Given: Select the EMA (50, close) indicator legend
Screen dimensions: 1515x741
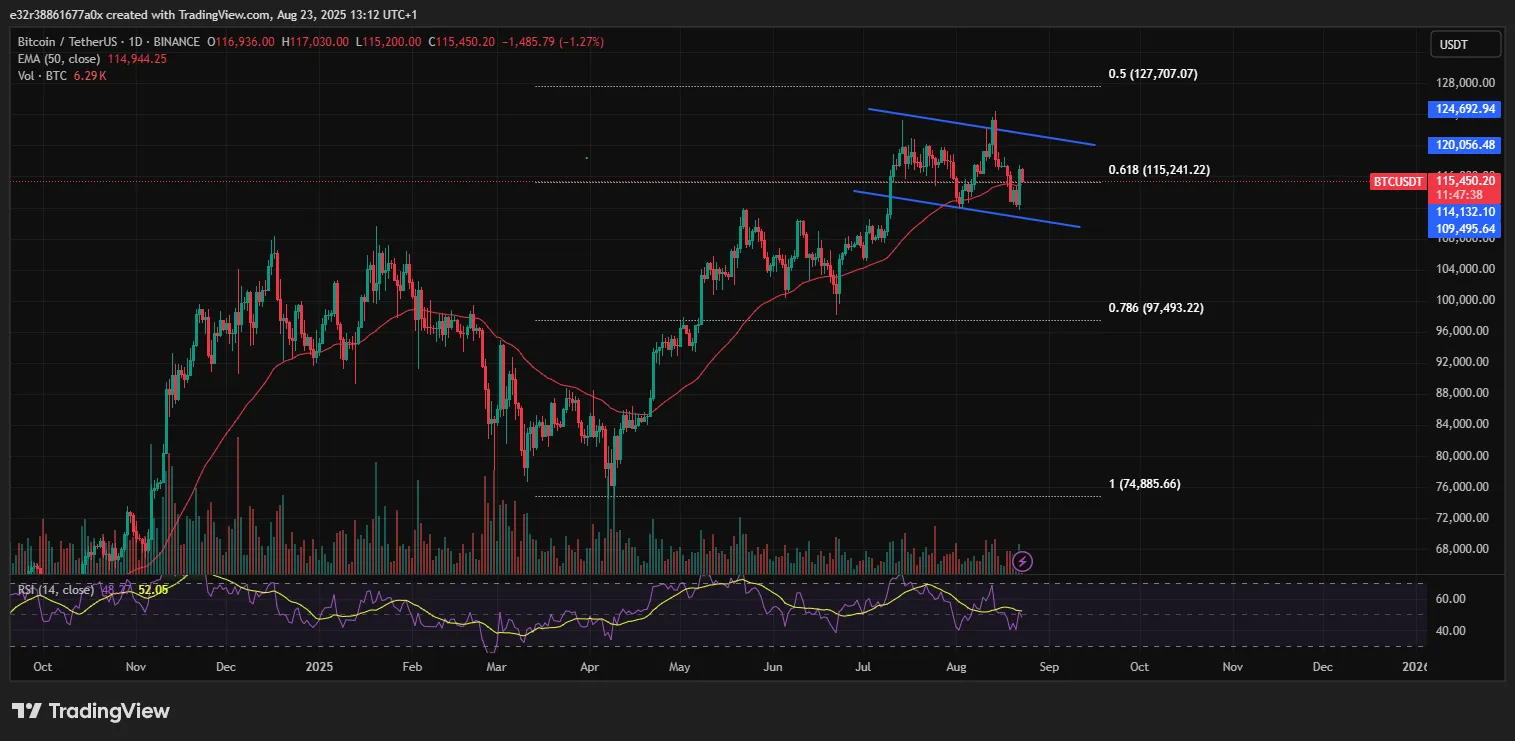Looking at the screenshot, I should click(x=60, y=58).
